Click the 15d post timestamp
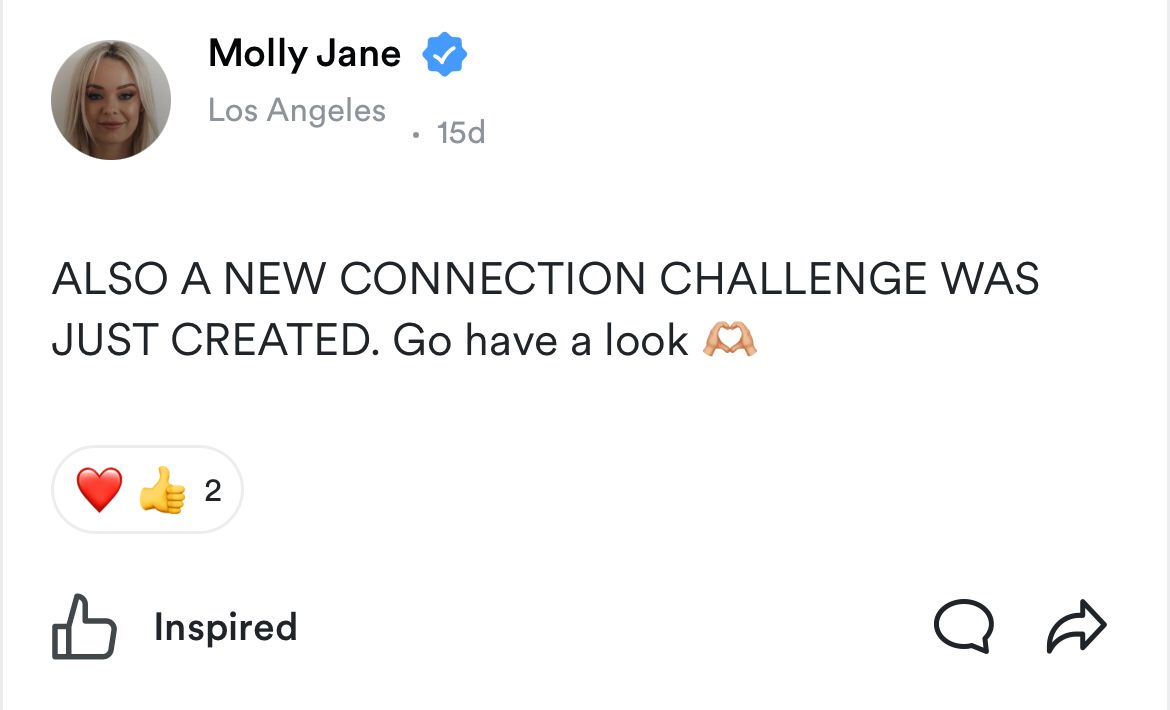This screenshot has width=1170, height=710. coord(461,132)
